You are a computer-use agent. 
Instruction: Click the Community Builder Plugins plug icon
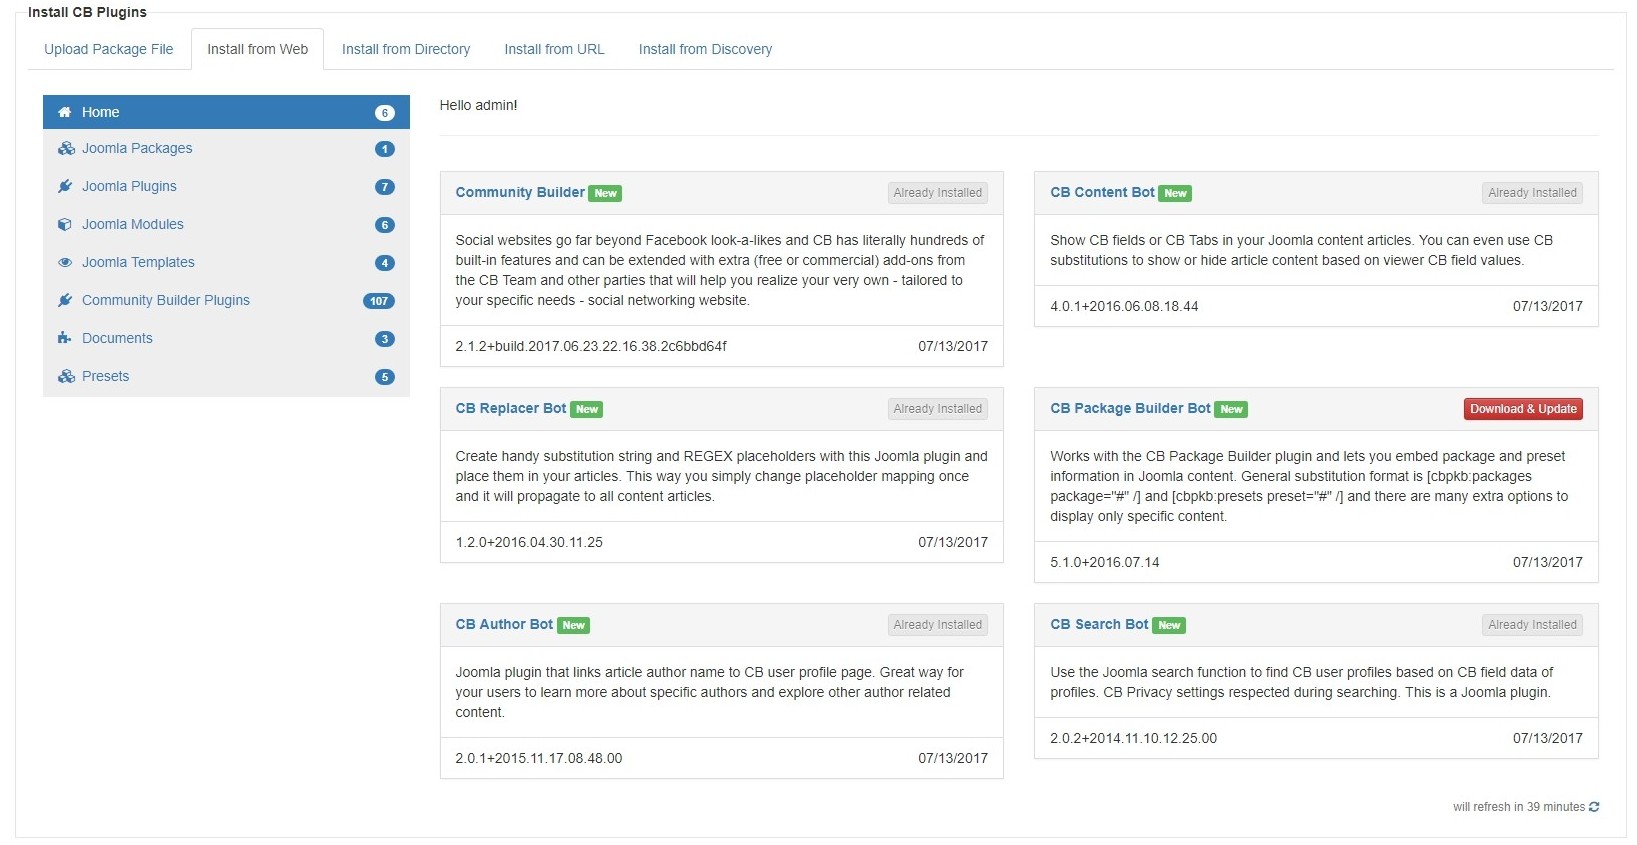(x=65, y=300)
